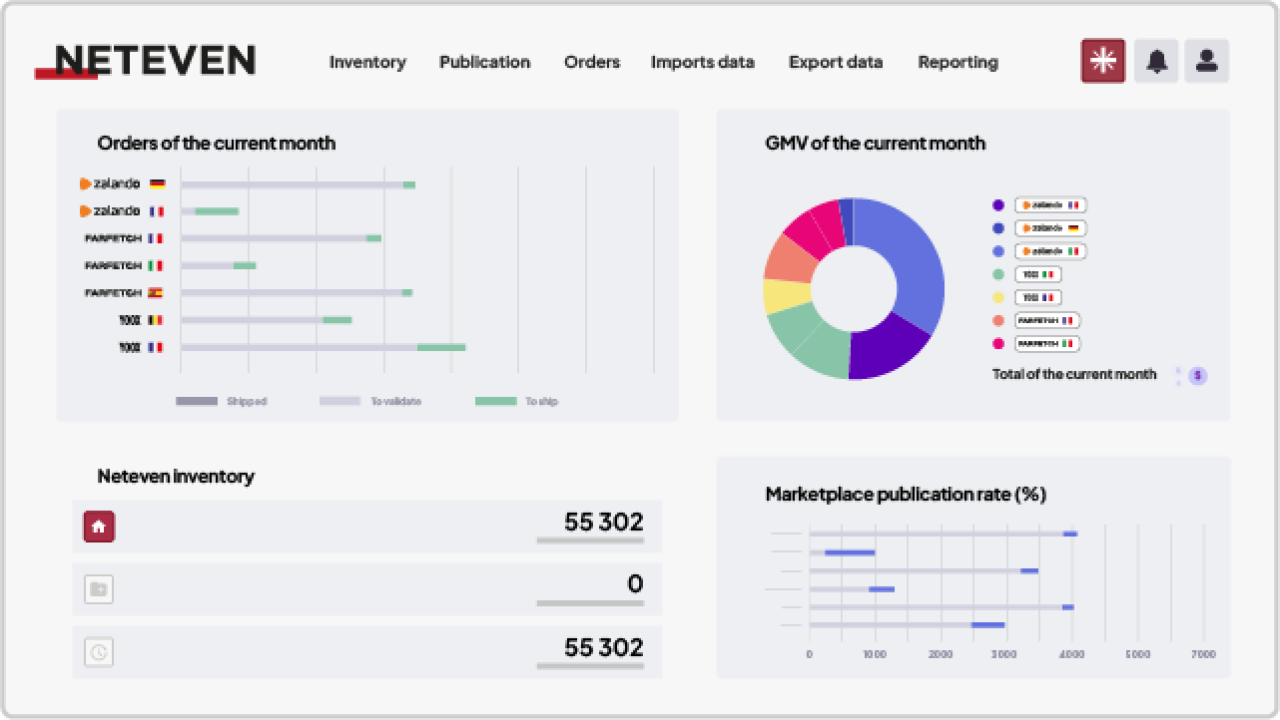The image size is (1280, 720).
Task: Click 'Neteven inventory' heading
Action: coord(175,476)
